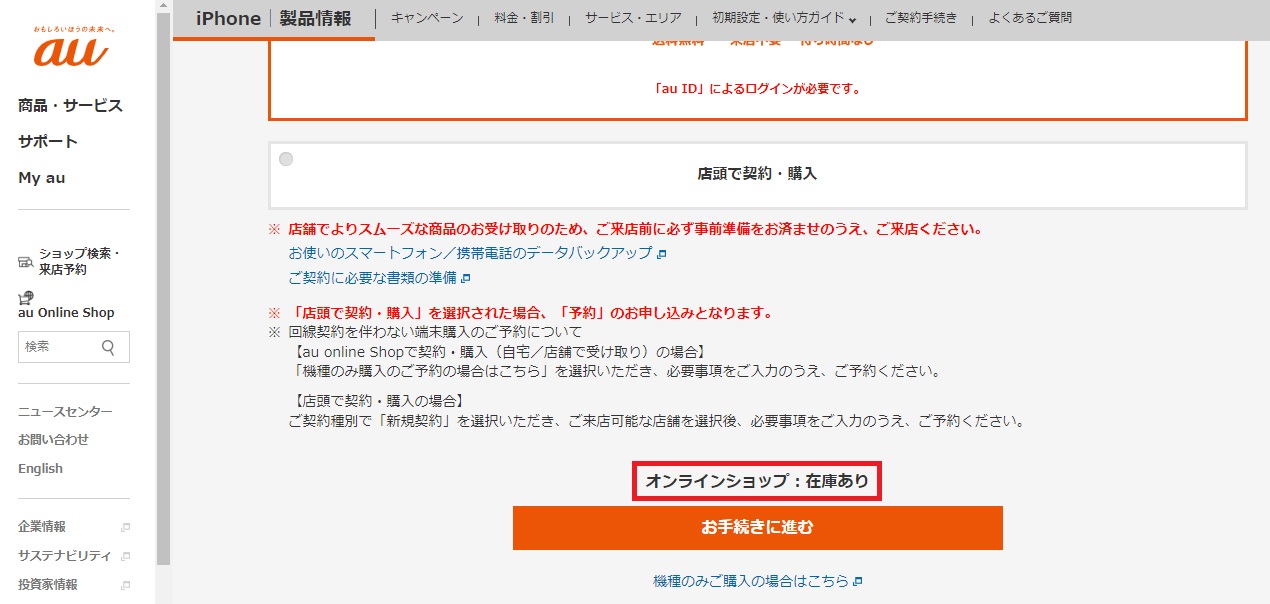Click the 「au ID」によるログインが必要です notice
The width and height of the screenshot is (1270, 604).
click(x=757, y=88)
